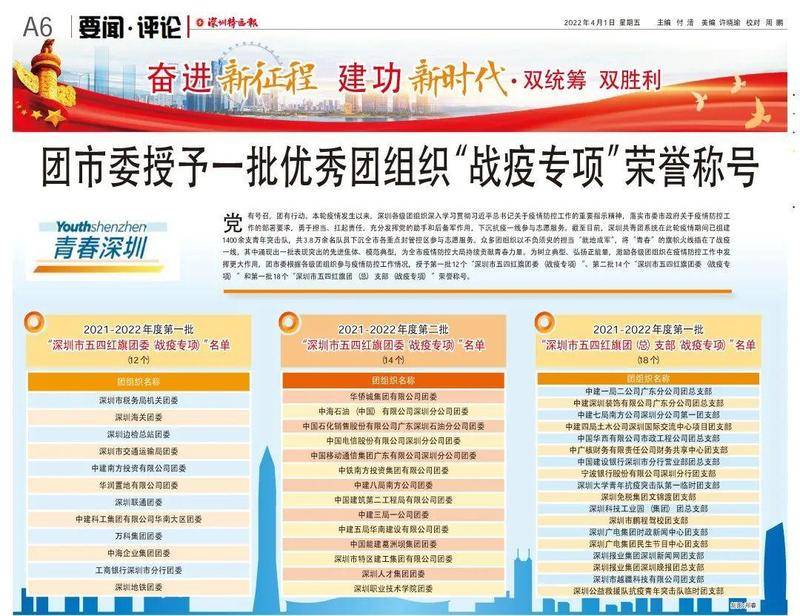800x616 pixels.
Task: Click the credit "美编 许晓瑜"
Action: tap(720, 22)
